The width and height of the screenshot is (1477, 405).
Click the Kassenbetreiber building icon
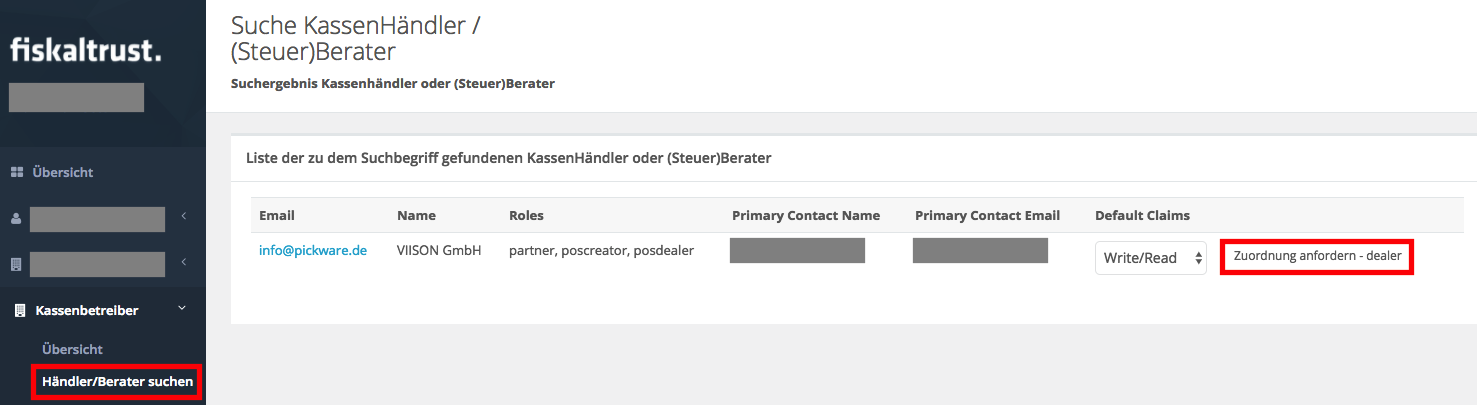click(x=19, y=310)
